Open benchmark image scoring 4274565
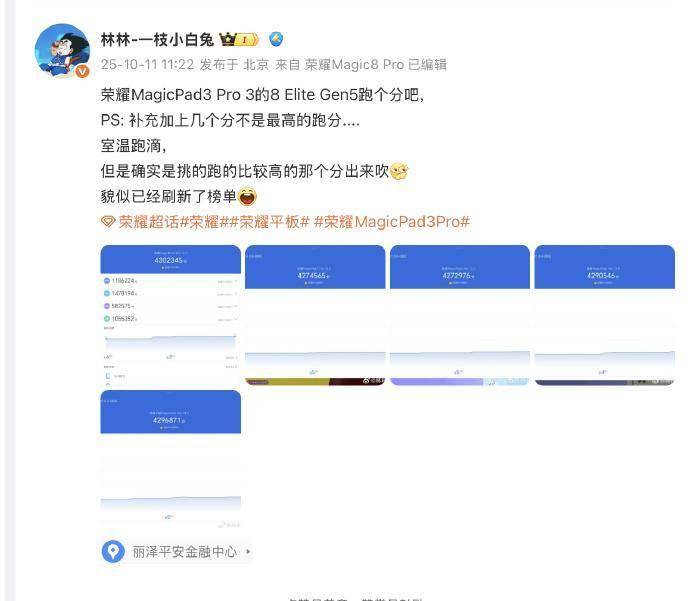This screenshot has height=601, width=690. click(315, 315)
